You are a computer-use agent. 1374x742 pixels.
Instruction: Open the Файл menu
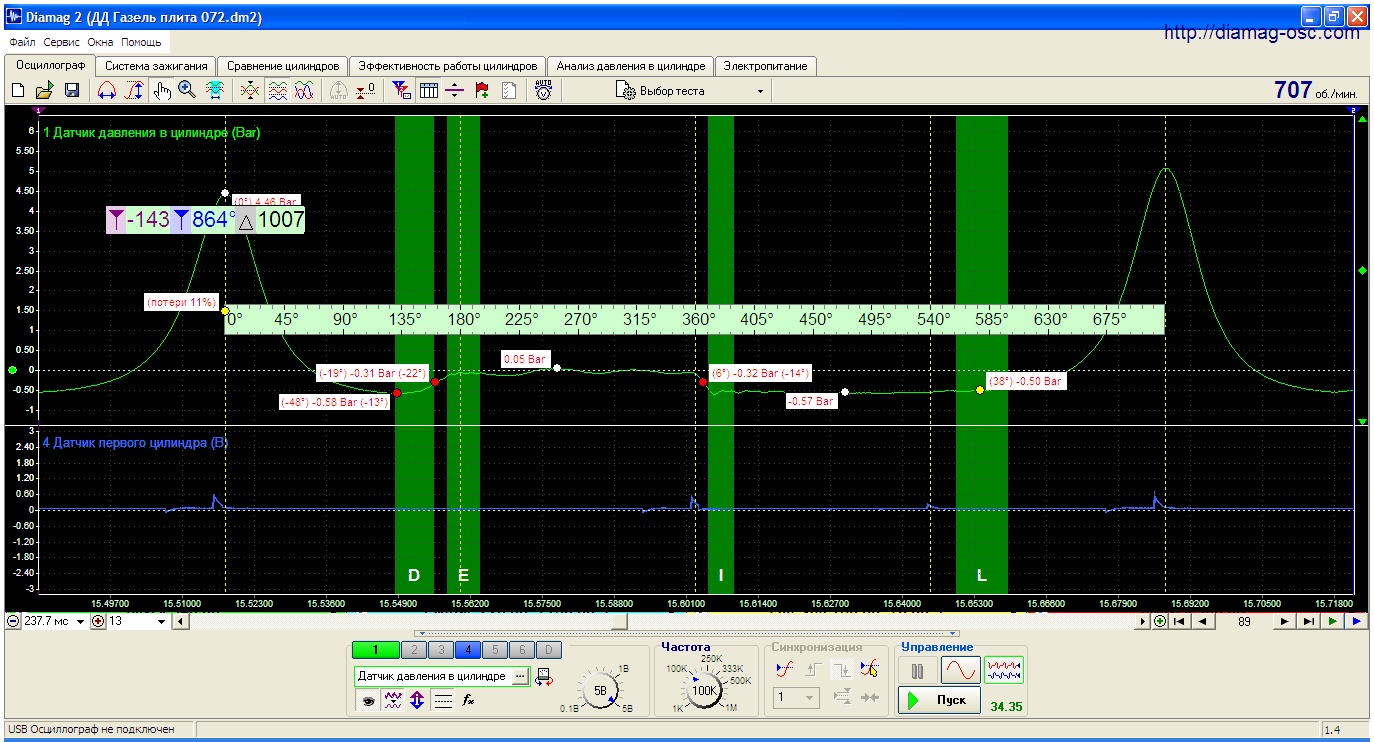[22, 43]
